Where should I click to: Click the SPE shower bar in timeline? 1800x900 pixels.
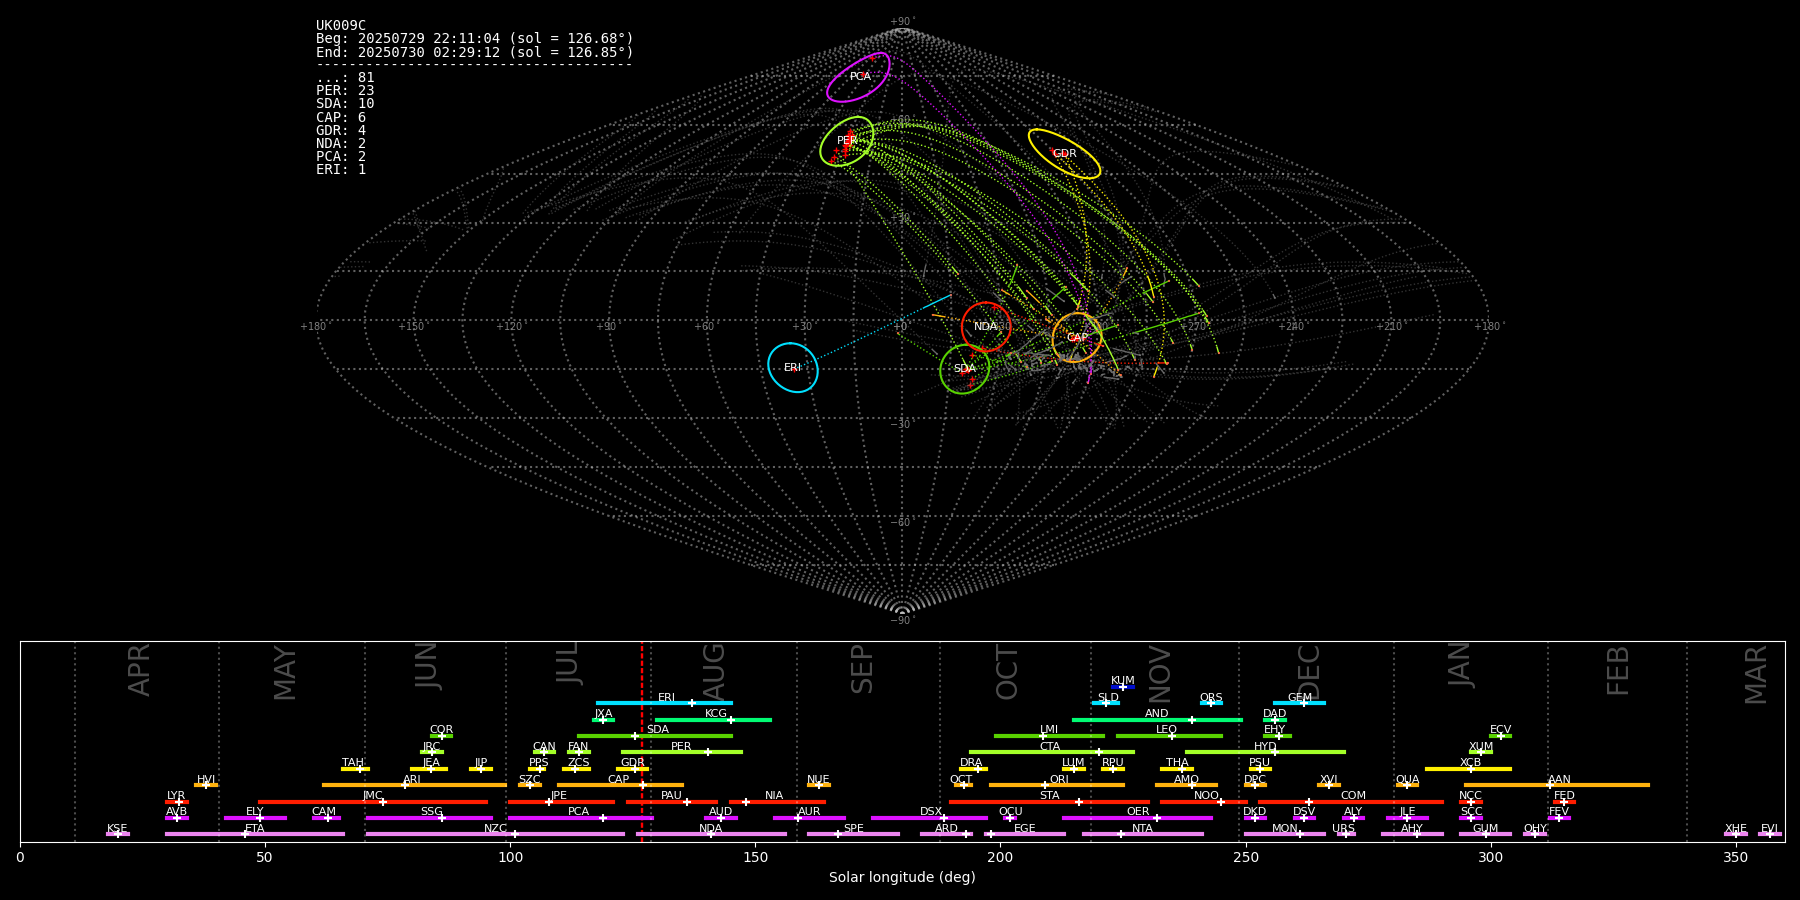853,834
